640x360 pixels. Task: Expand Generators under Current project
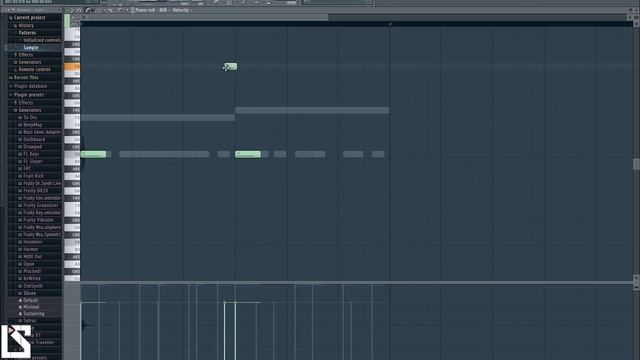click(16, 62)
